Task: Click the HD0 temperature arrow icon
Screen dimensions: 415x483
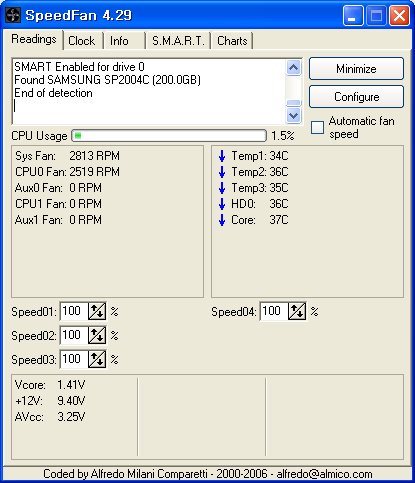Action: [222, 204]
